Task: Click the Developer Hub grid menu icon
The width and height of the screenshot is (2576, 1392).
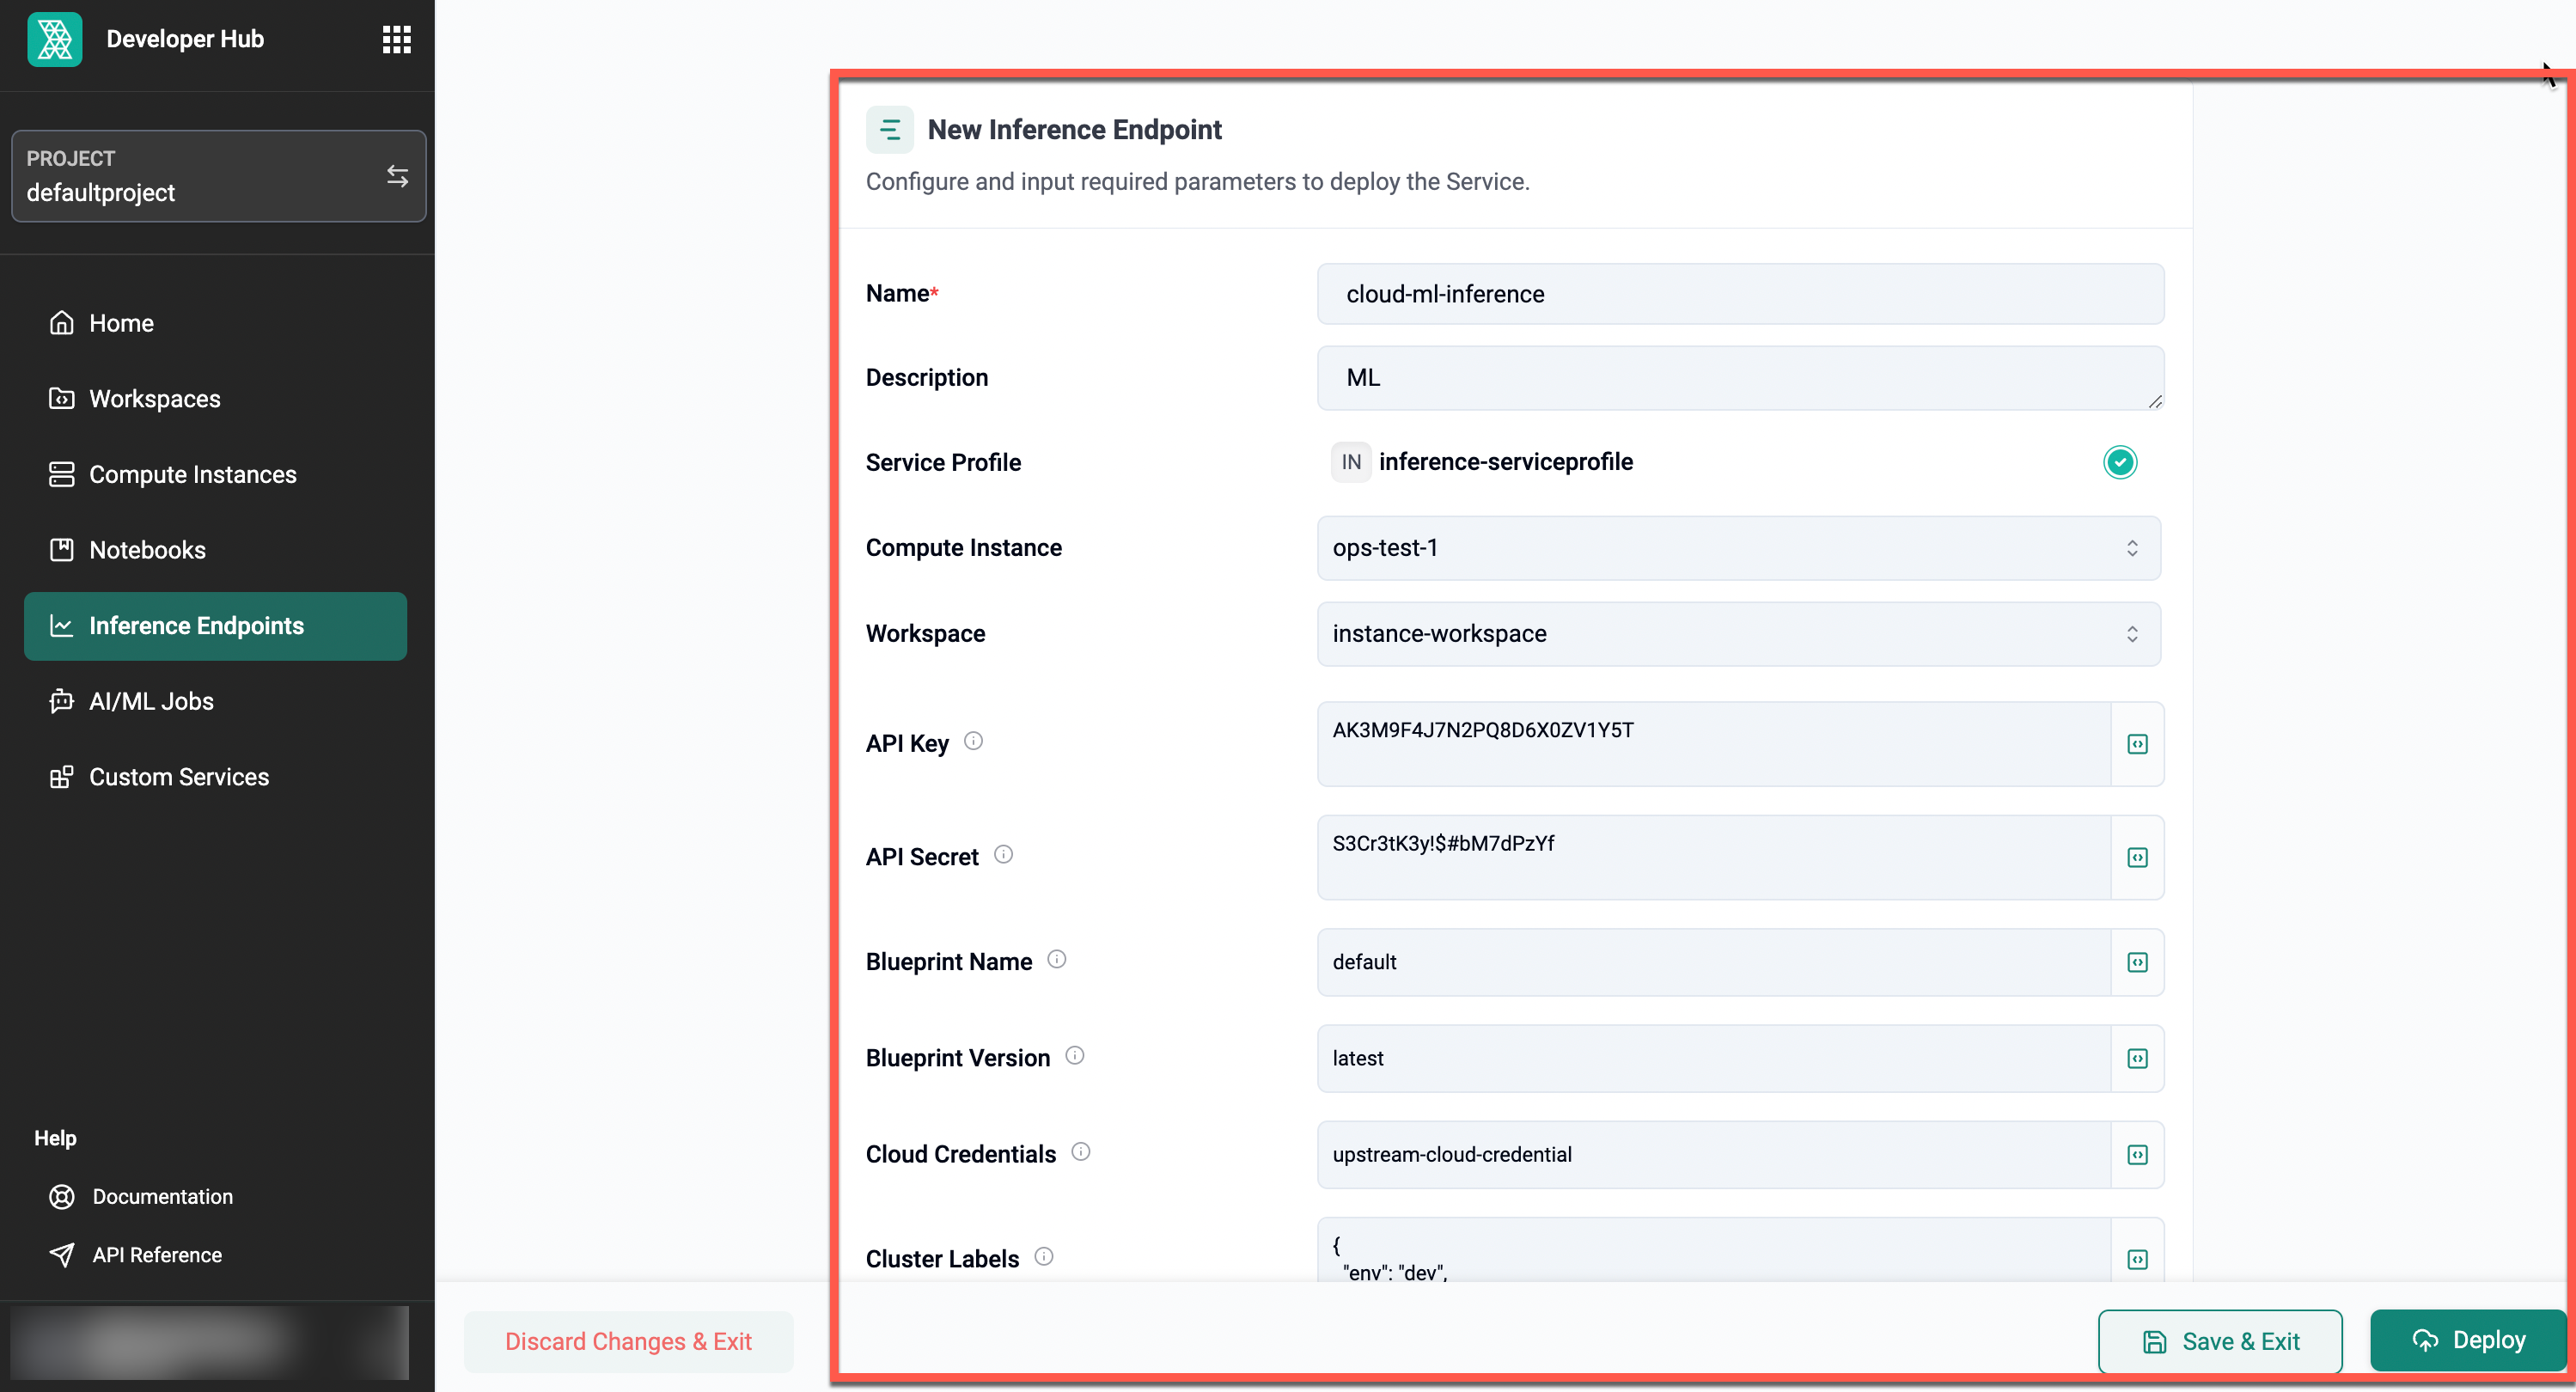Action: tap(394, 40)
